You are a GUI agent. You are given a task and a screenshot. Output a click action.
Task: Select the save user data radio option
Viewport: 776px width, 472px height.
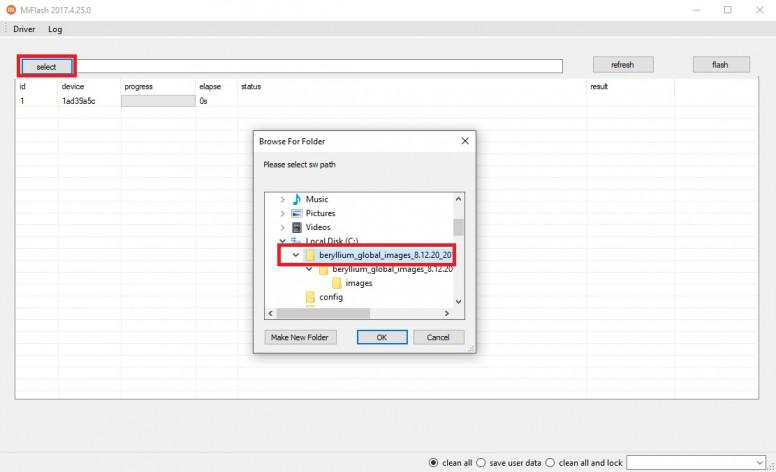[481, 463]
